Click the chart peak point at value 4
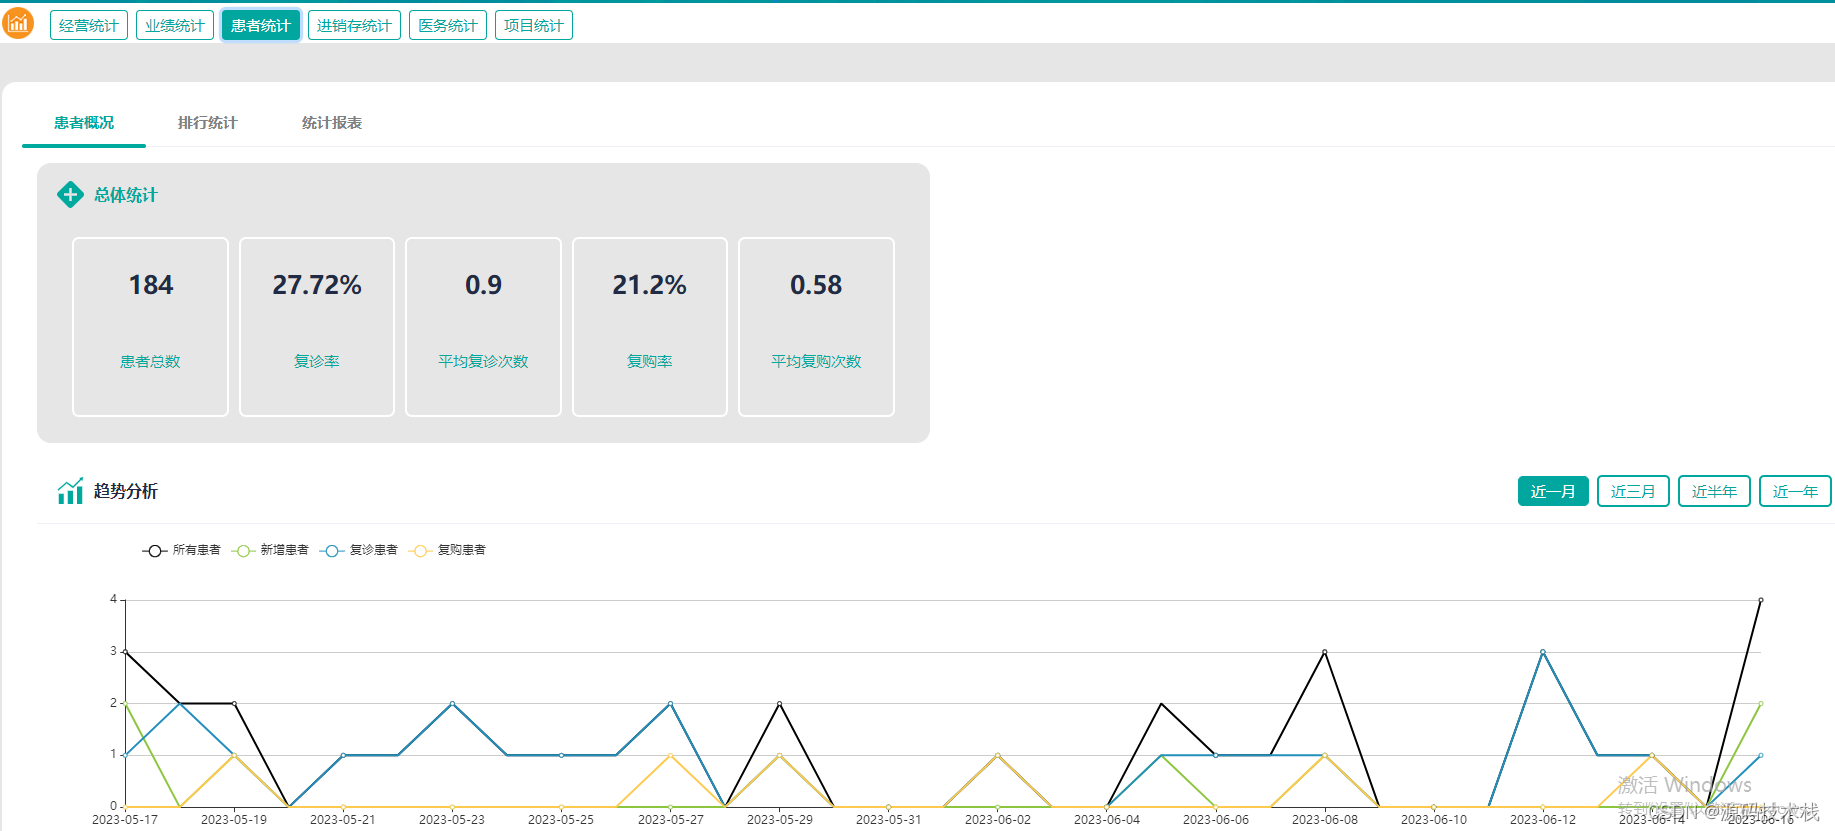The height and width of the screenshot is (831, 1835). pyautogui.click(x=1761, y=600)
